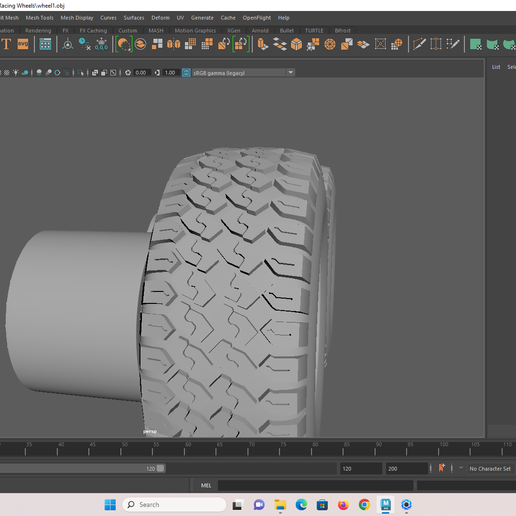This screenshot has height=516, width=516.
Task: Click the Circularize shelf icon
Action: (x=330, y=44)
